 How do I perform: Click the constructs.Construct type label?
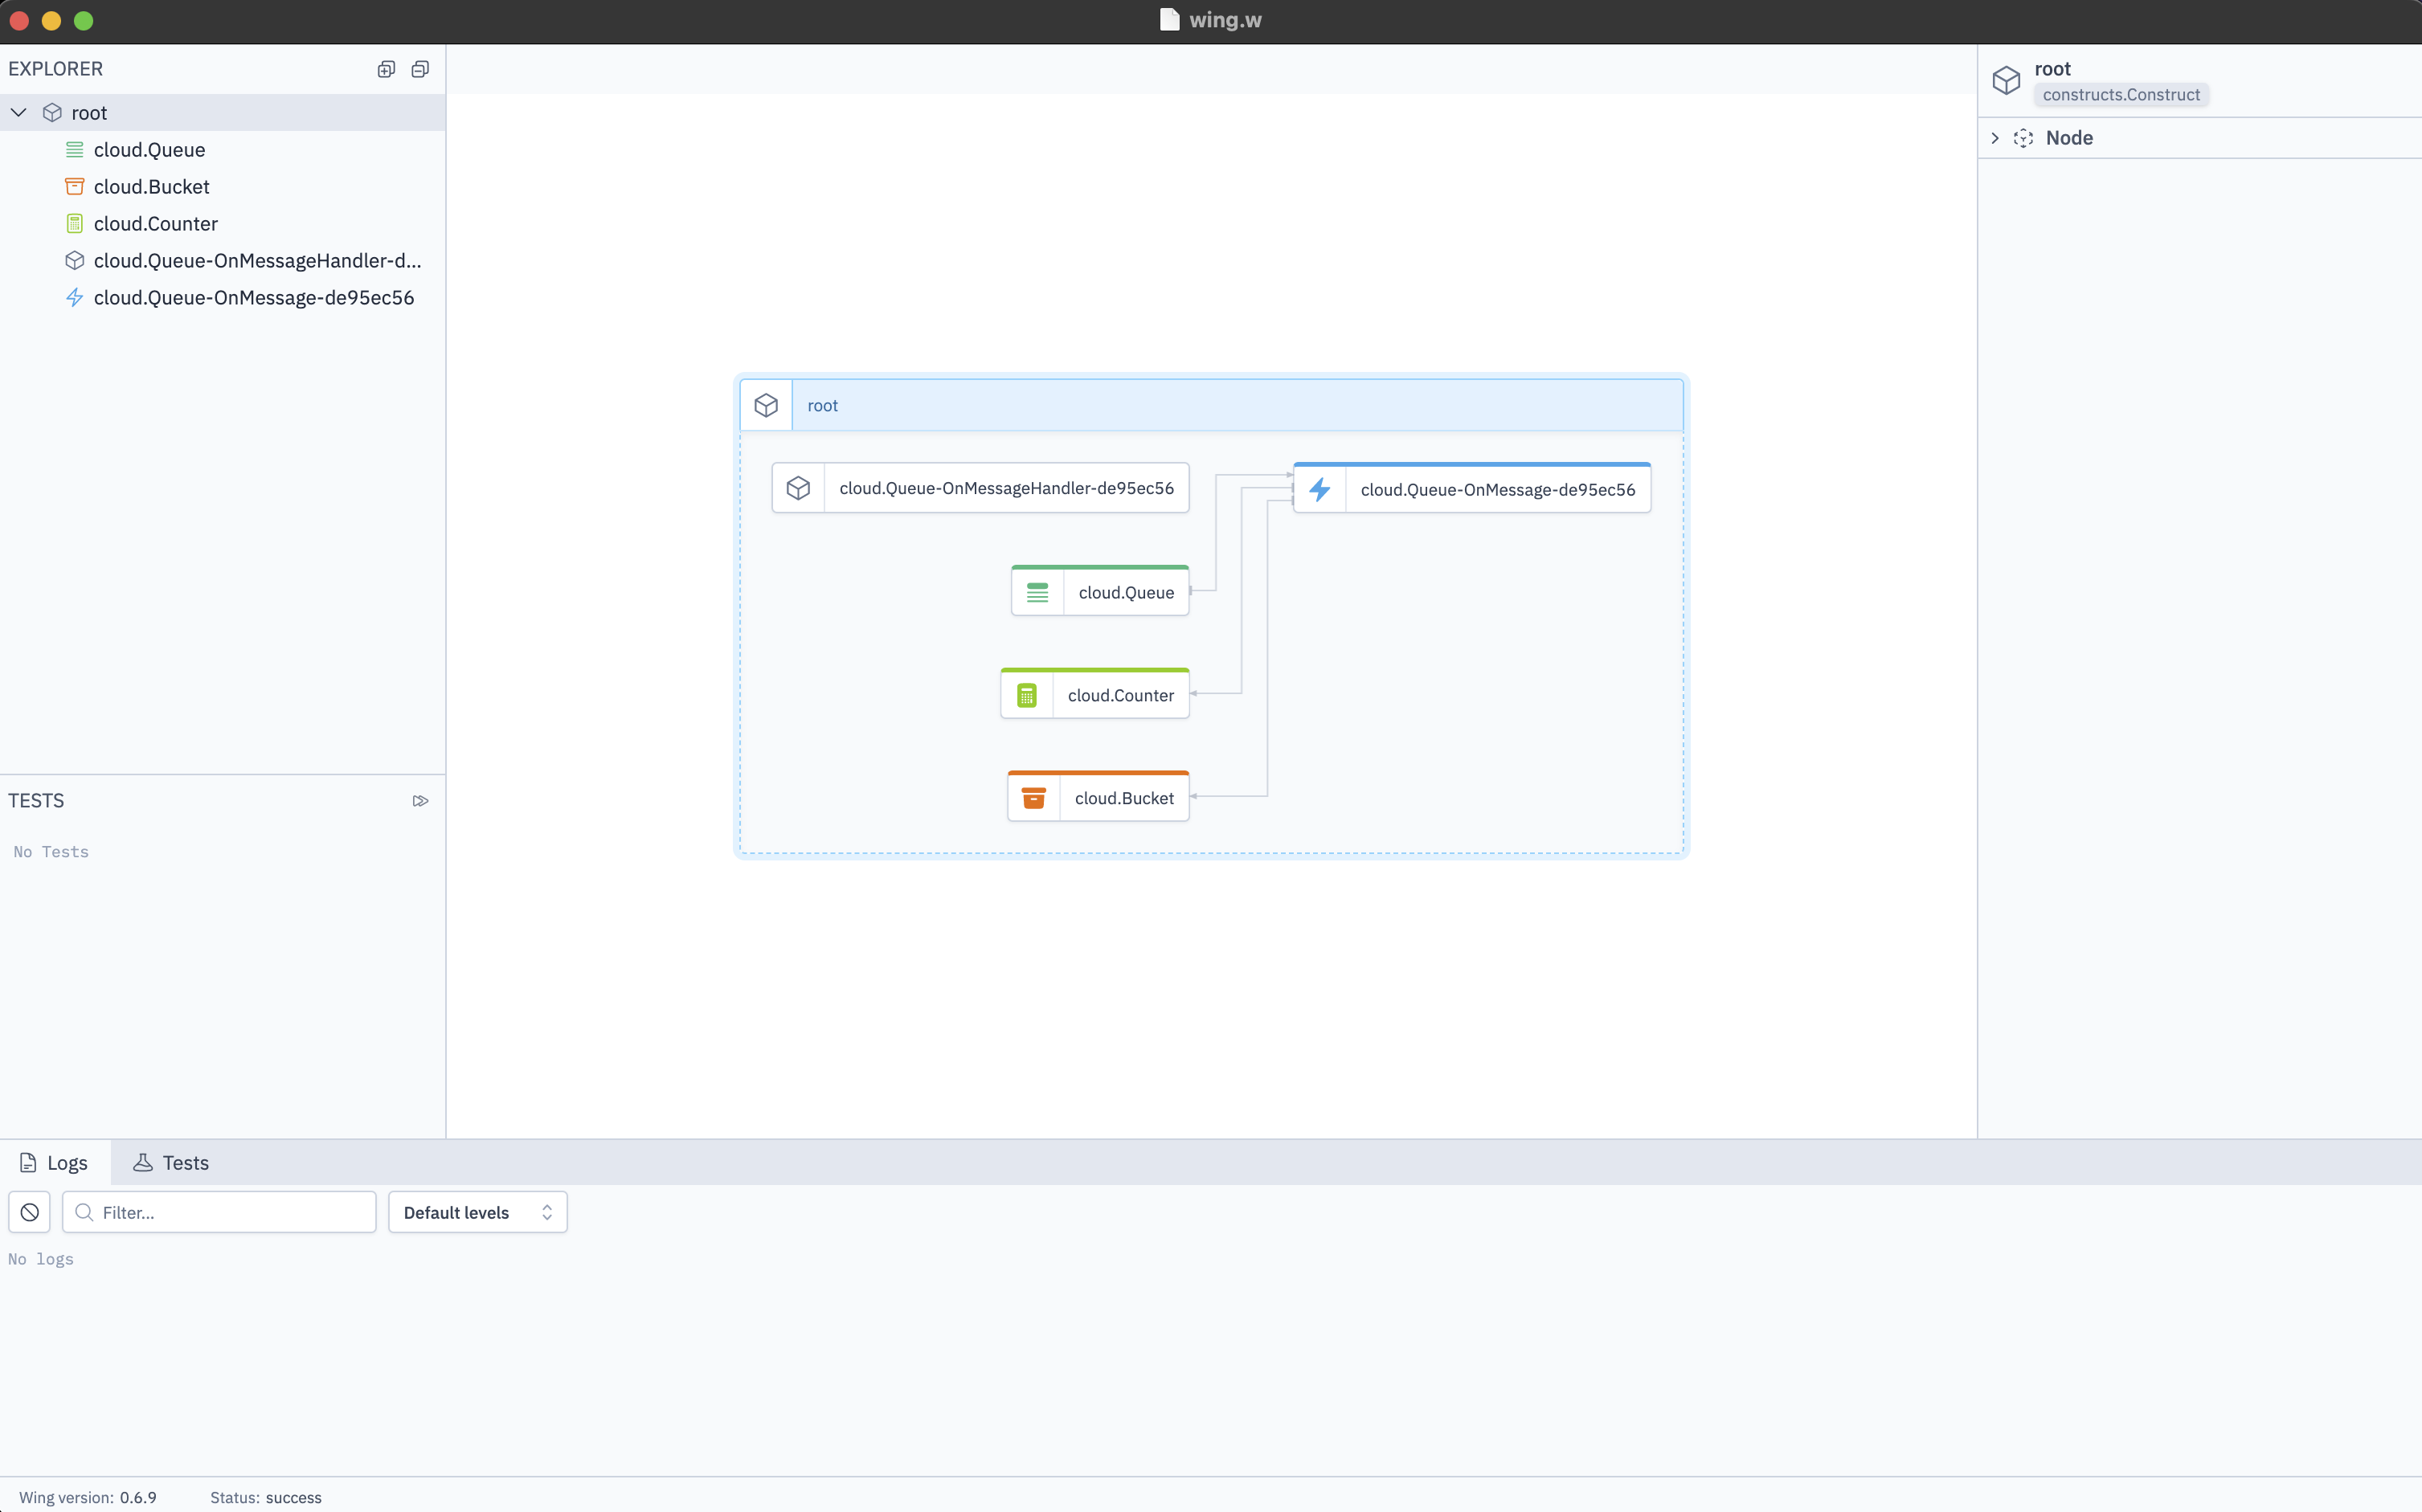2120,95
